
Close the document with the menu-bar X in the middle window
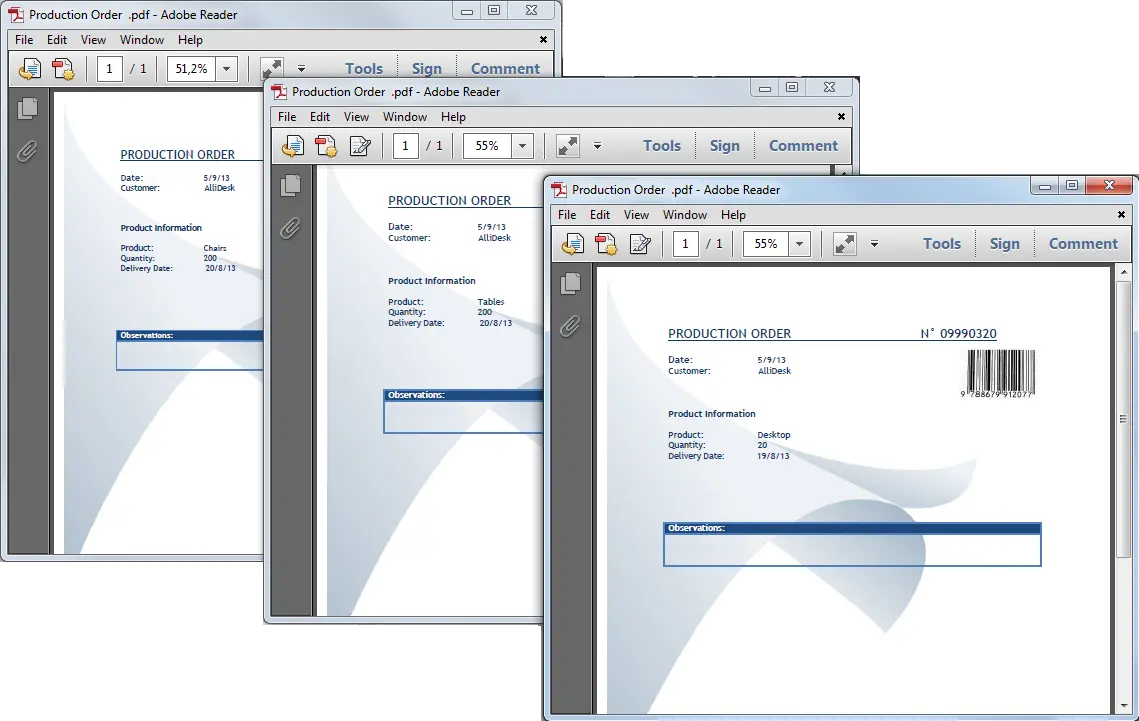tap(841, 117)
